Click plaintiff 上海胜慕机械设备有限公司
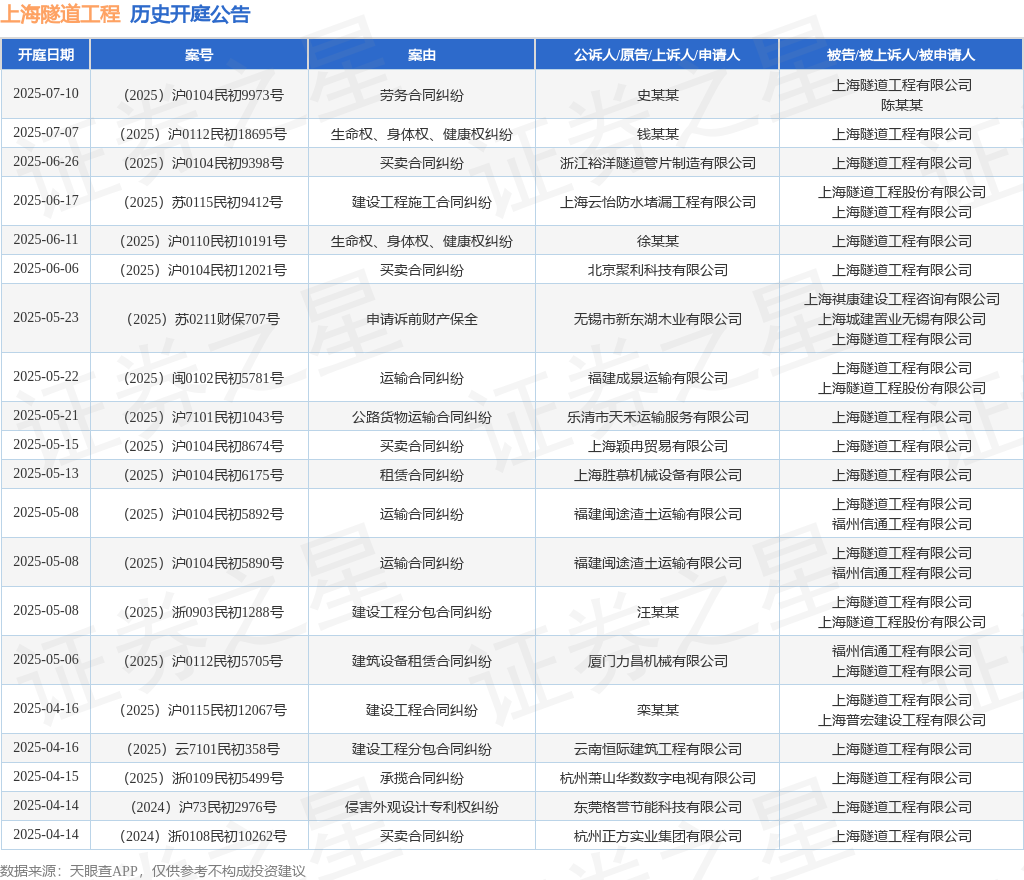Image resolution: width=1024 pixels, height=880 pixels. [x=658, y=475]
